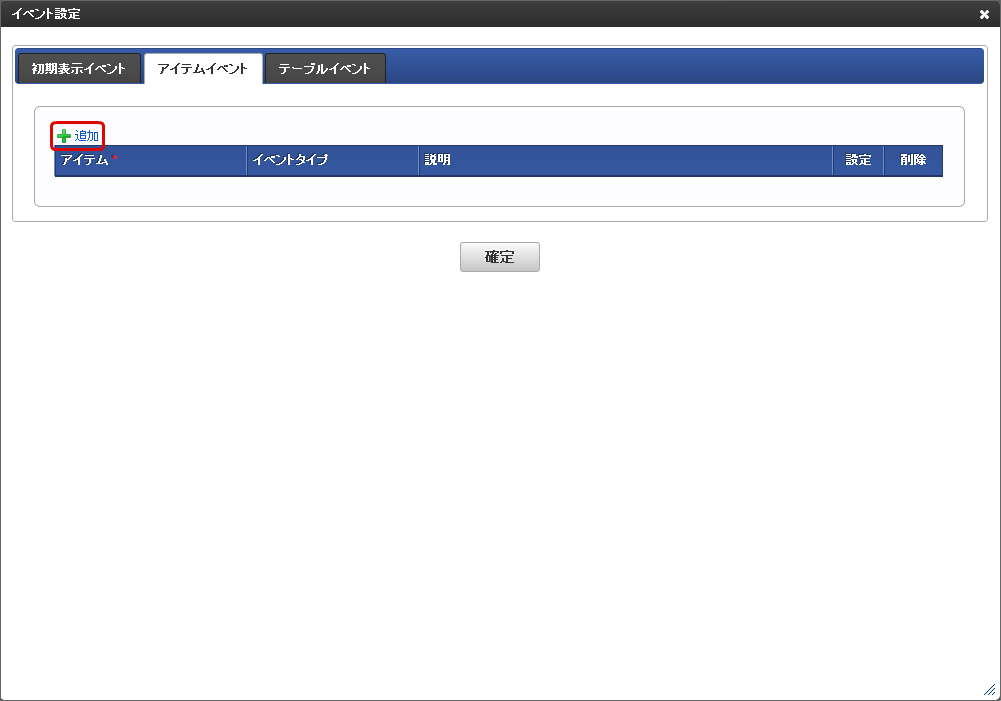This screenshot has width=1001, height=701.
Task: Click the イベントタイプ column header
Action: pos(333,160)
